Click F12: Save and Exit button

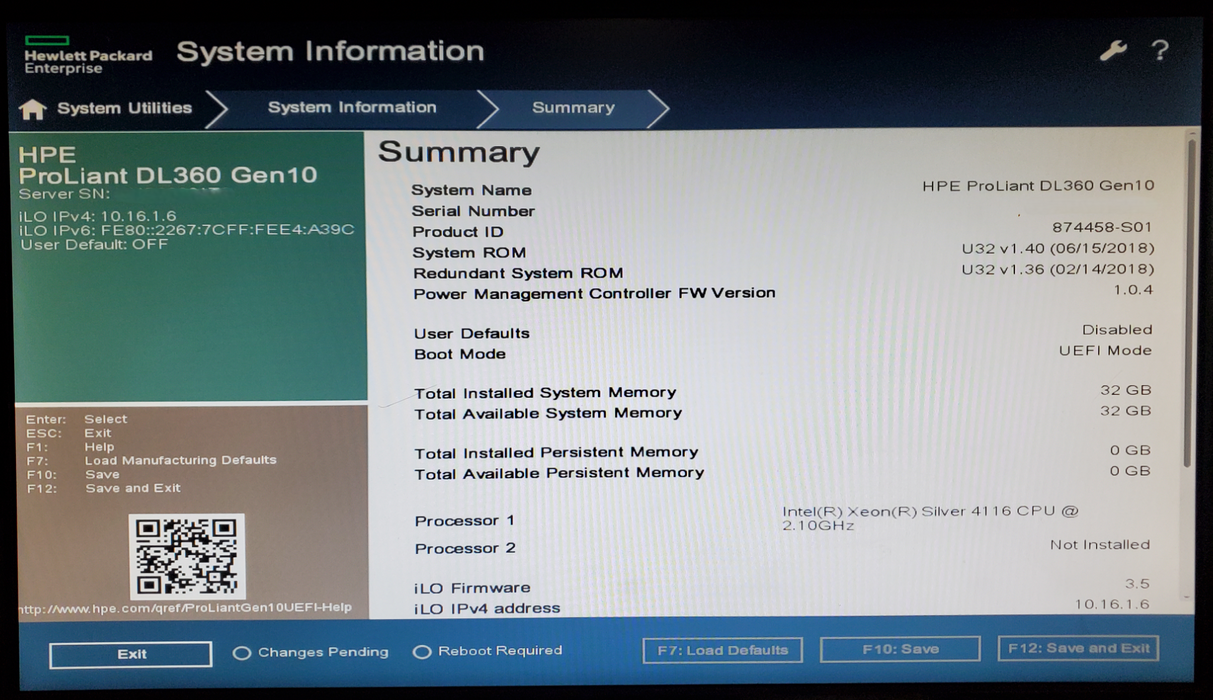point(1078,648)
